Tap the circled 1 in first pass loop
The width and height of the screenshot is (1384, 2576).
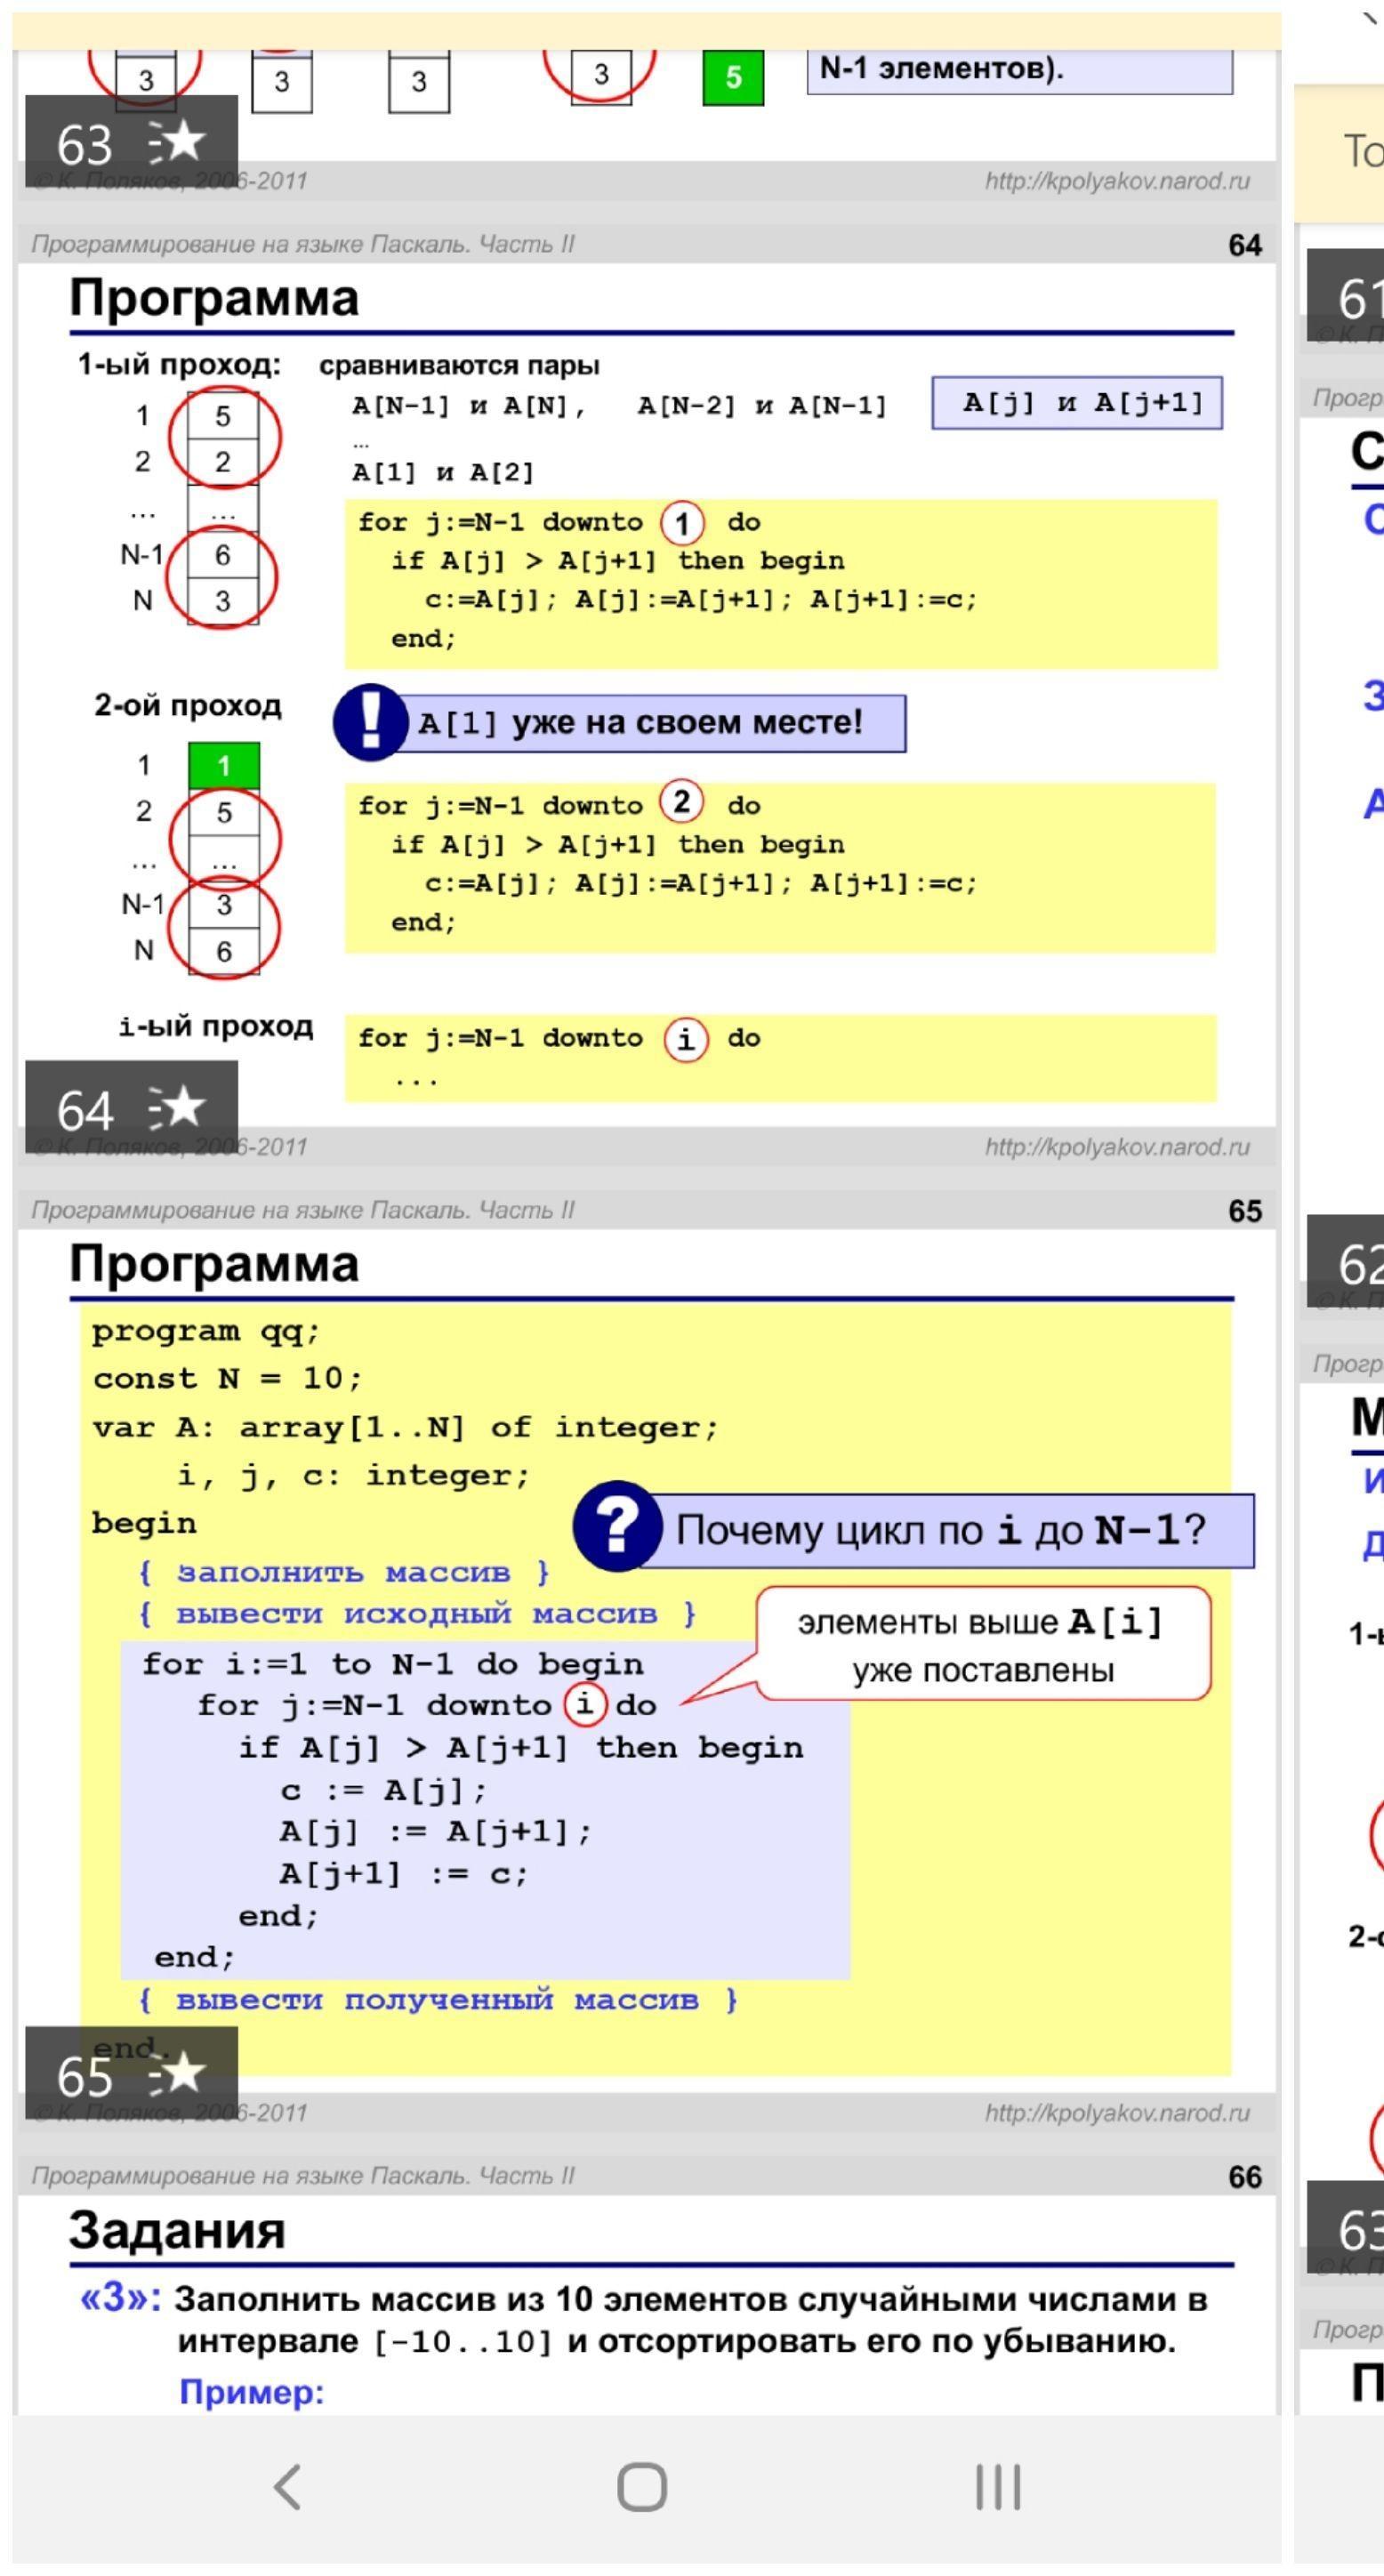682,522
